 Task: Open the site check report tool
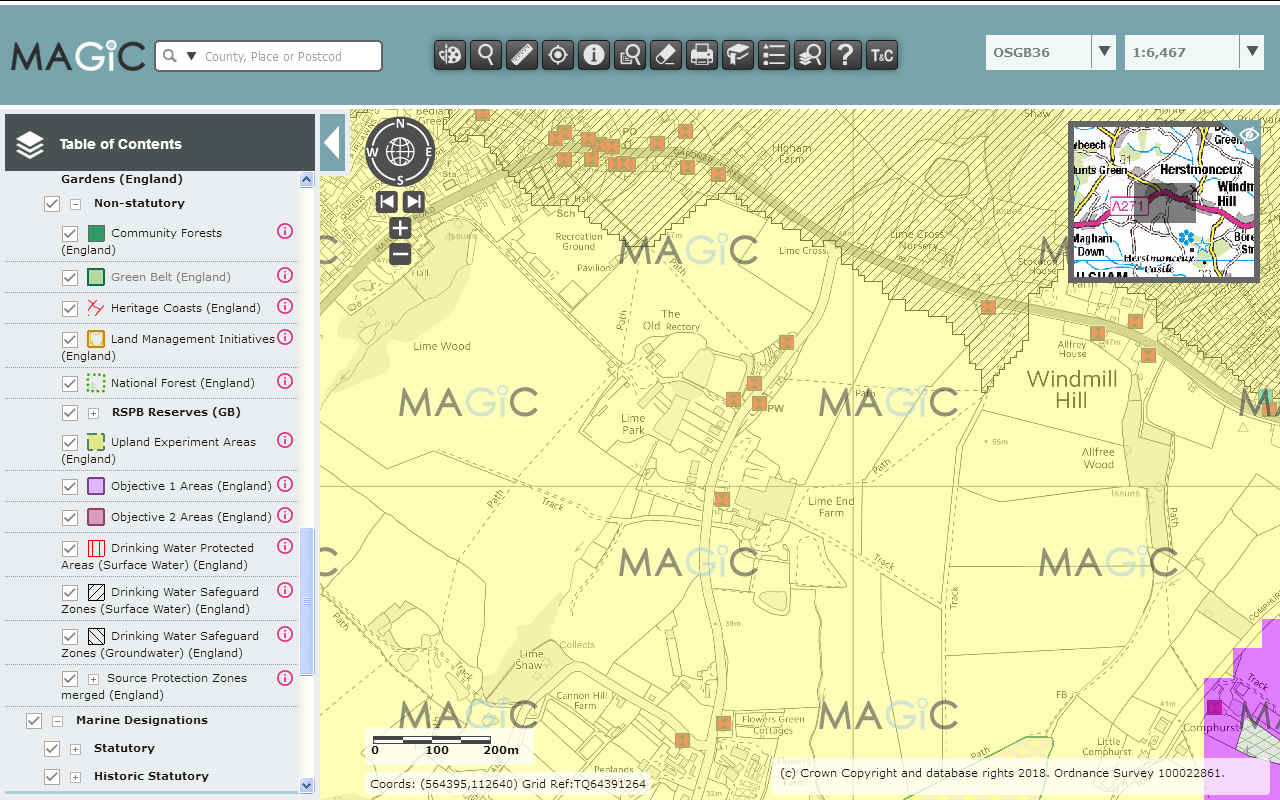[x=630, y=55]
